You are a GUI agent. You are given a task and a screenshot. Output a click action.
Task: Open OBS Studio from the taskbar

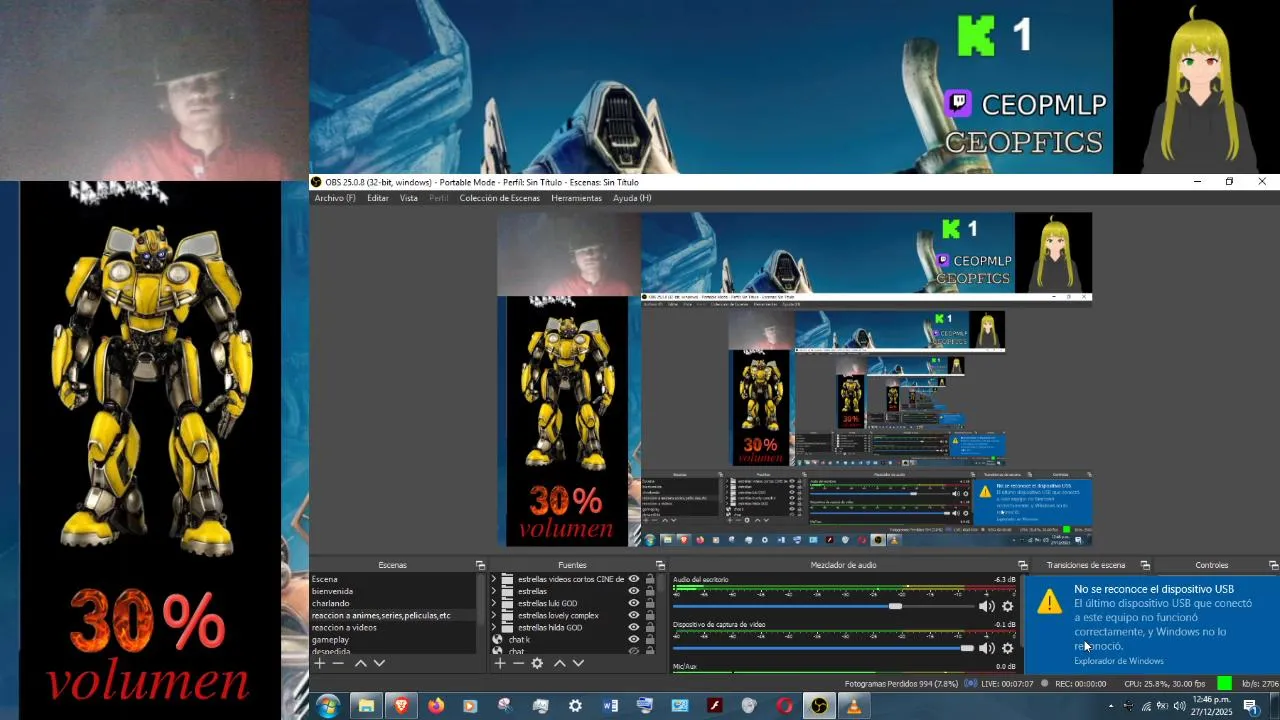pyautogui.click(x=819, y=706)
